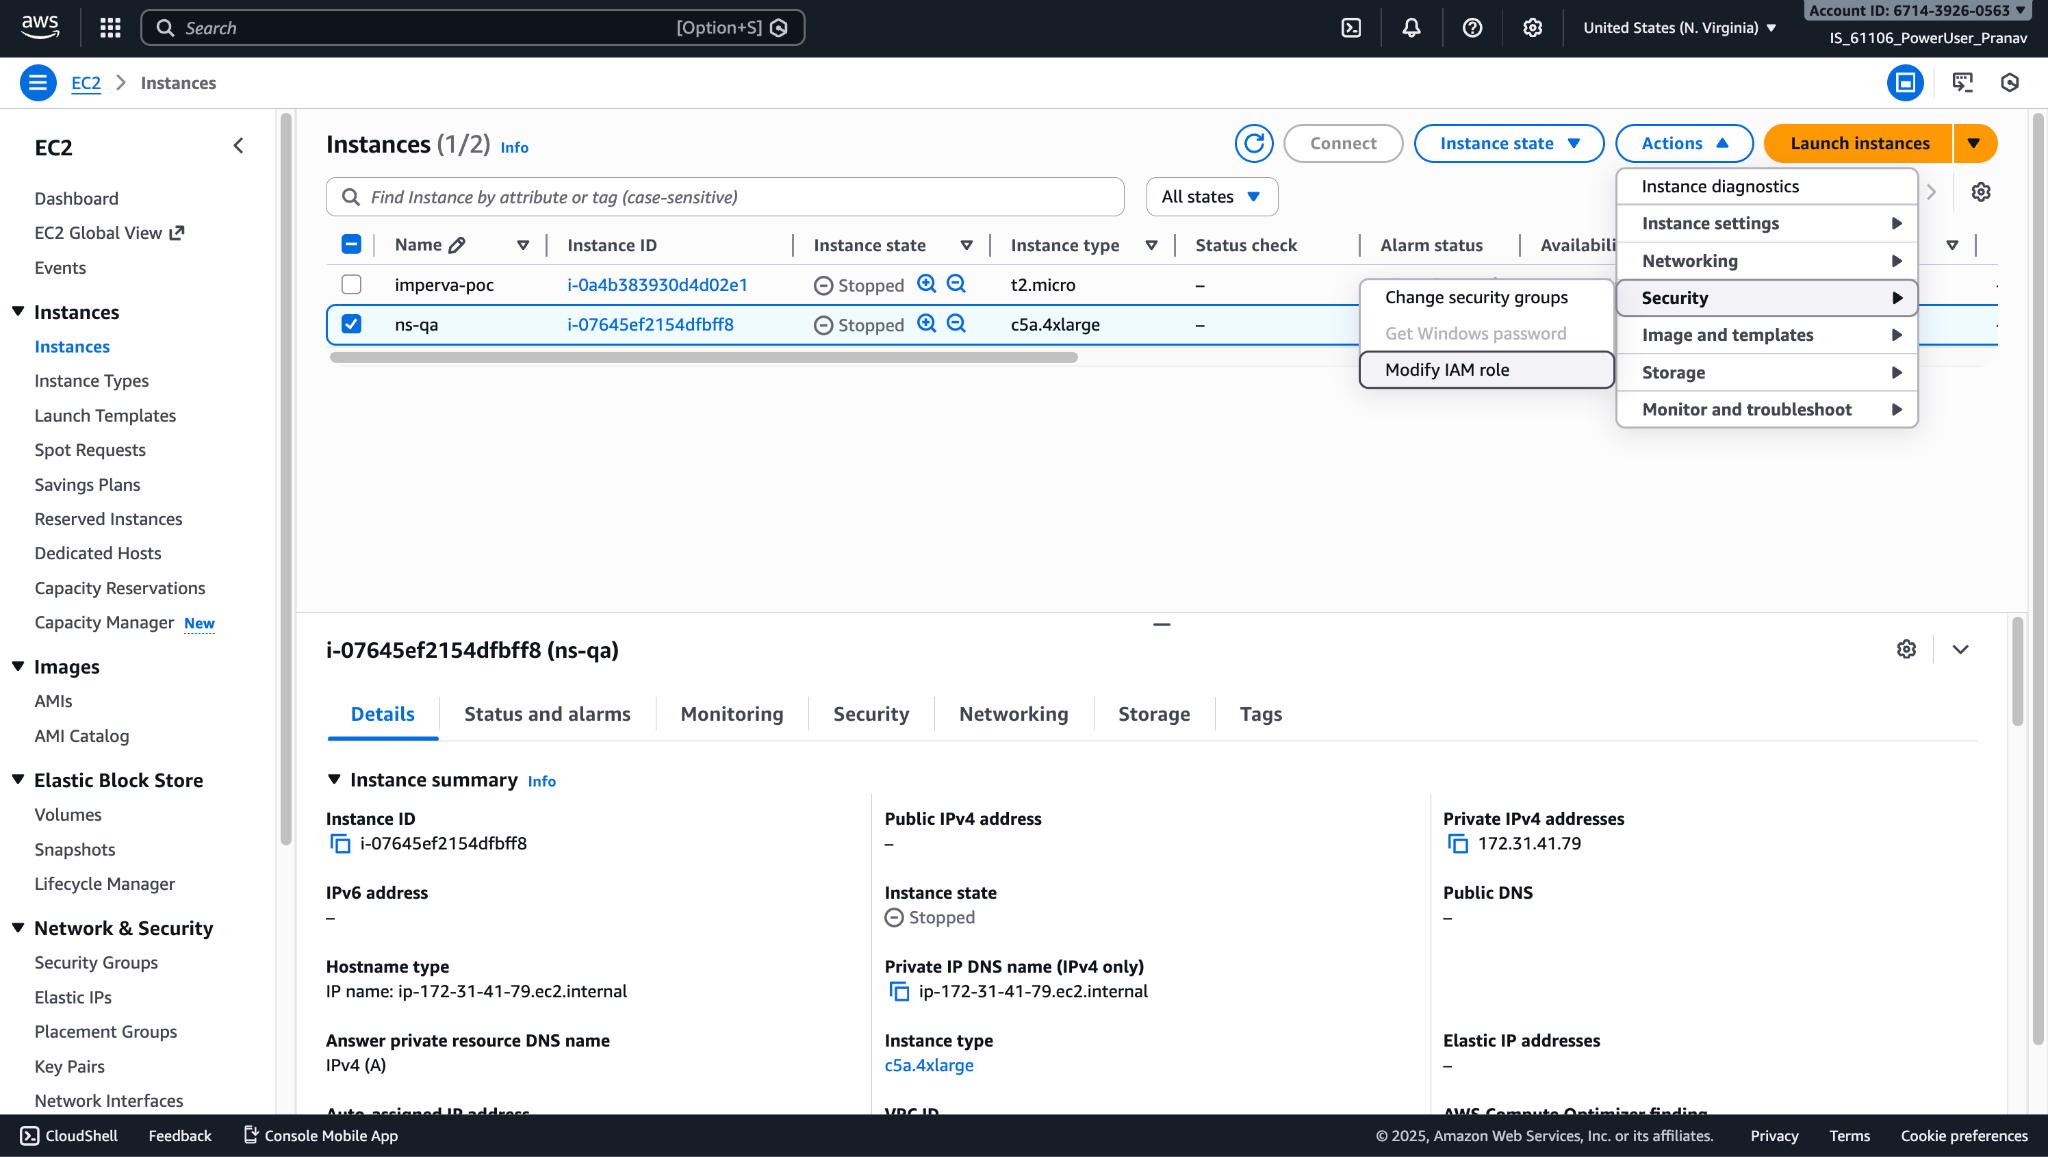Open the Instance state dropdown button
Screen dimensions: 2048x1157
(x=1509, y=143)
